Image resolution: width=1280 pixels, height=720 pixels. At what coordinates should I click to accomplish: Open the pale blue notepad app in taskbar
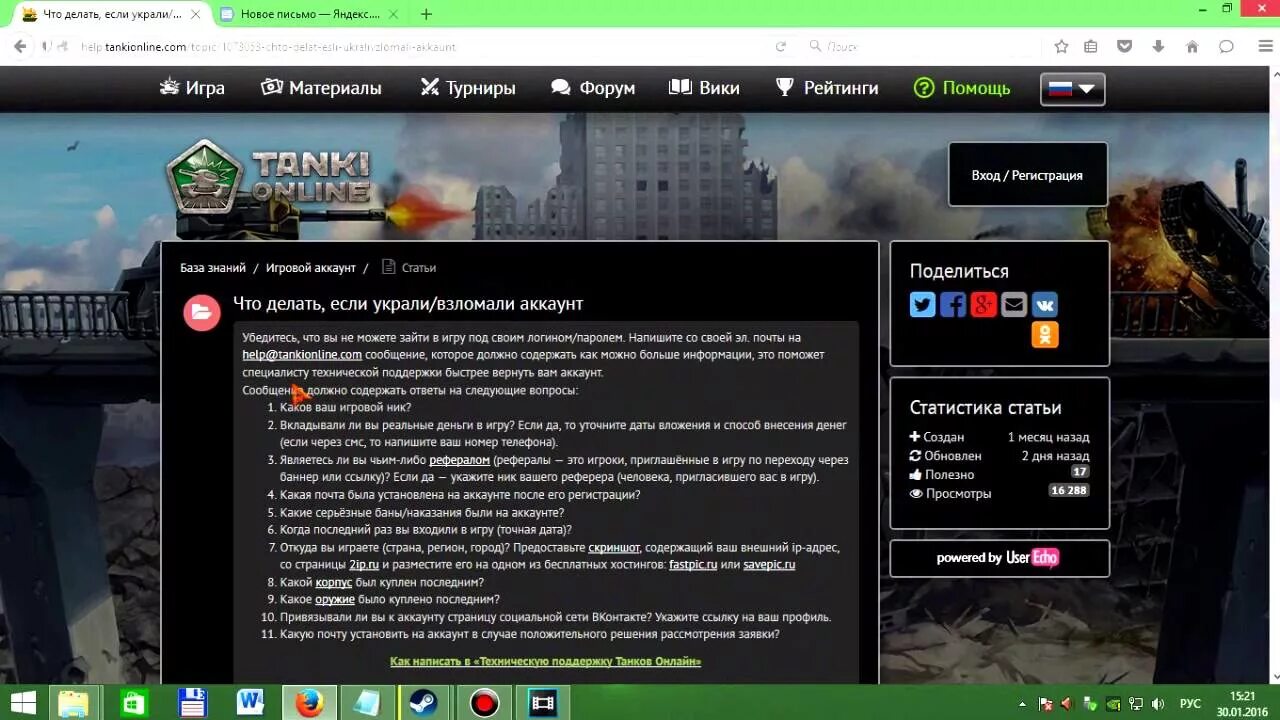pyautogui.click(x=366, y=703)
